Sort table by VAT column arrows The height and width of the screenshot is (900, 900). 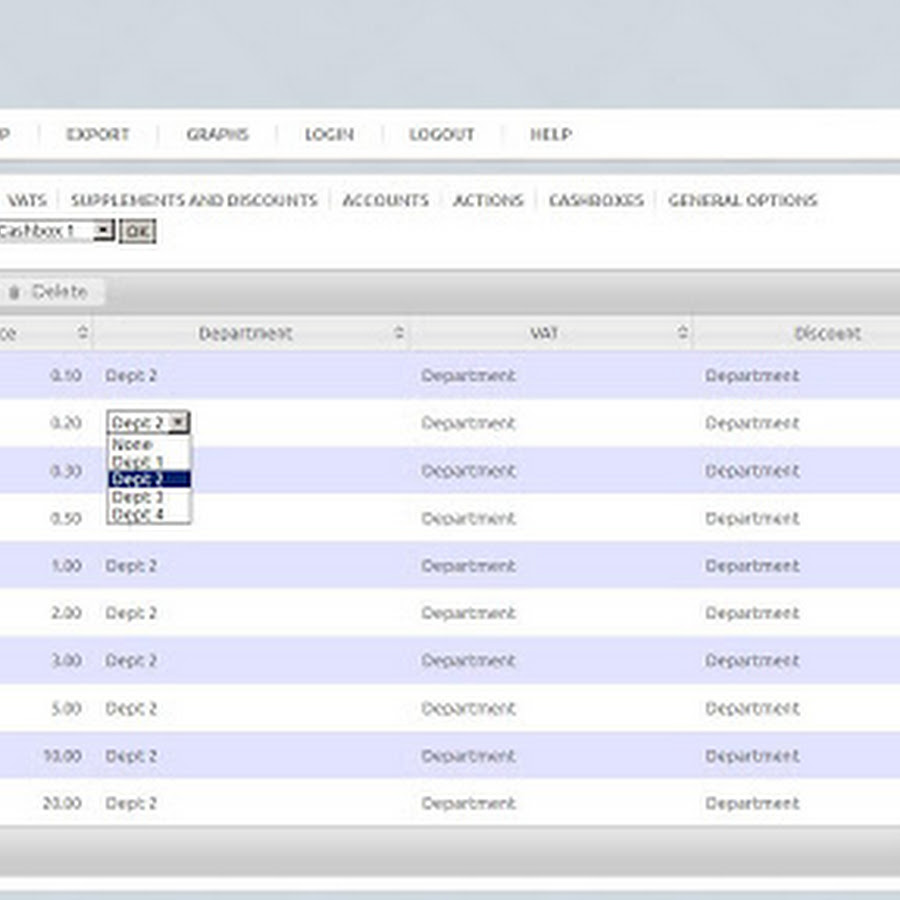point(682,333)
